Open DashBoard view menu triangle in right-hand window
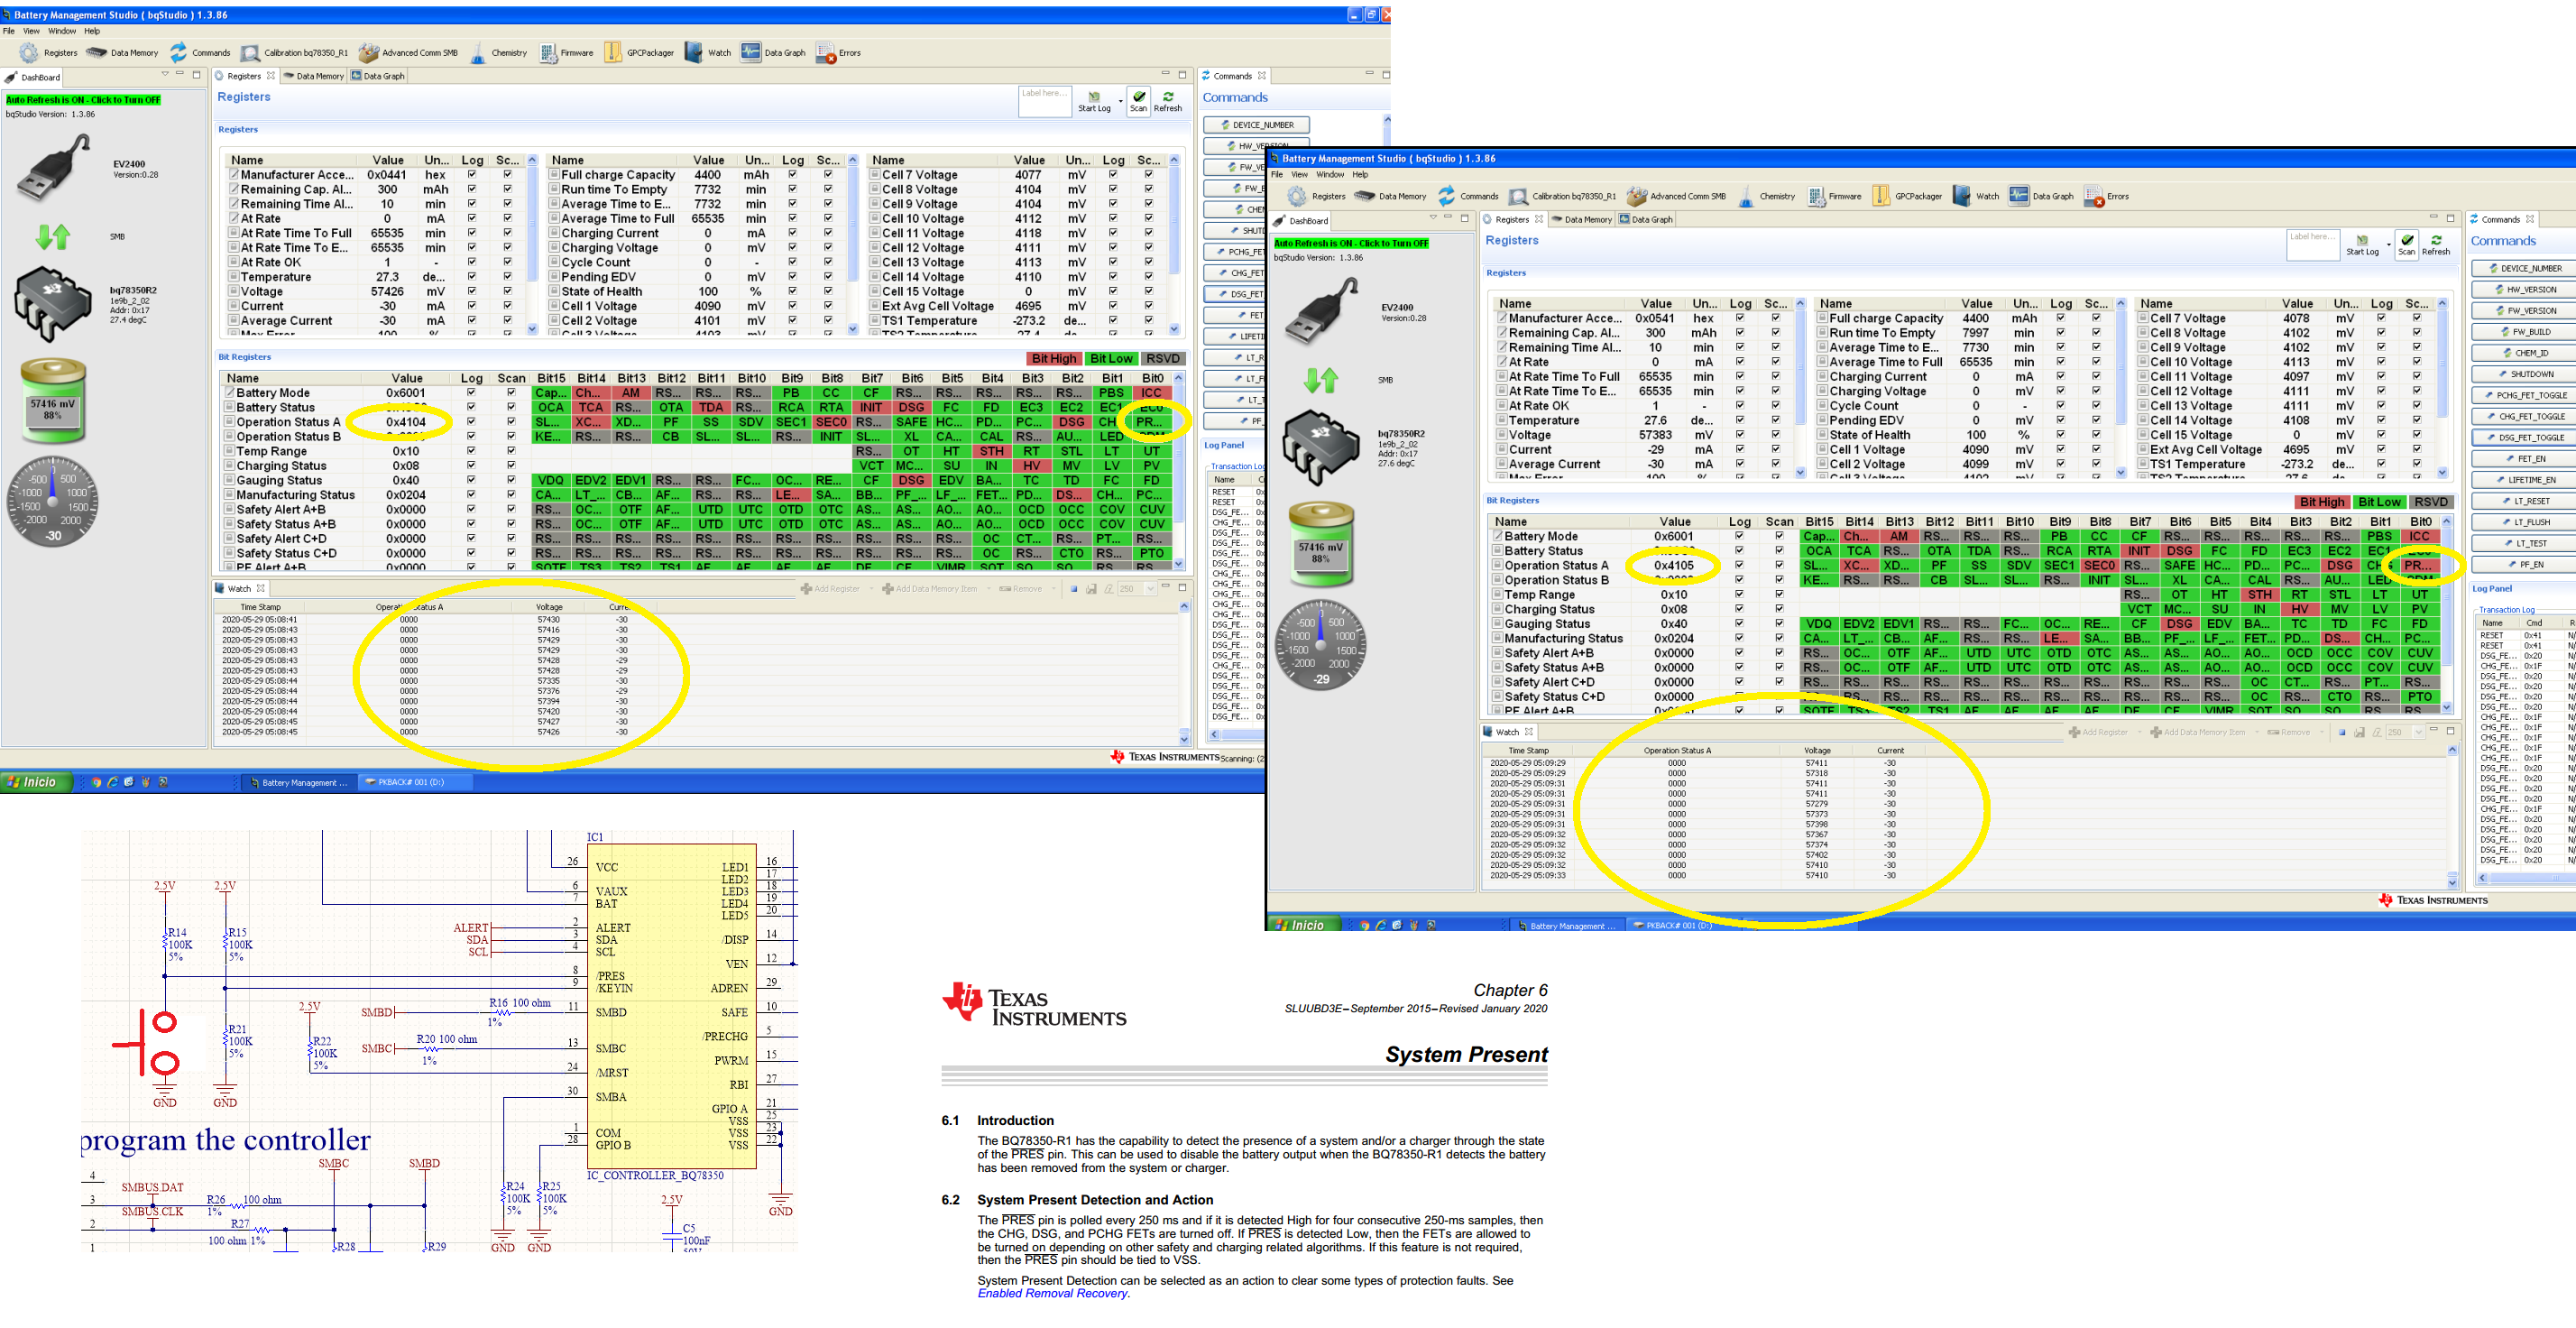The height and width of the screenshot is (1328, 2576). 1433,218
